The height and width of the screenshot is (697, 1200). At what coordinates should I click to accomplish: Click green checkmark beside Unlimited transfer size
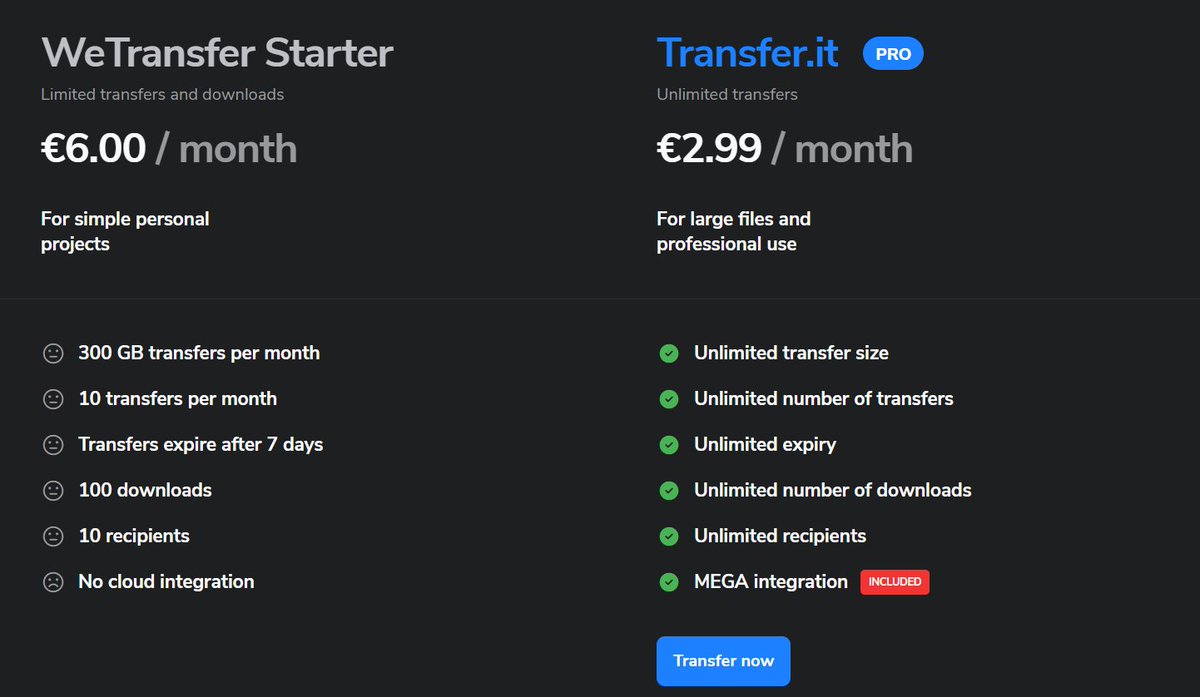click(669, 354)
